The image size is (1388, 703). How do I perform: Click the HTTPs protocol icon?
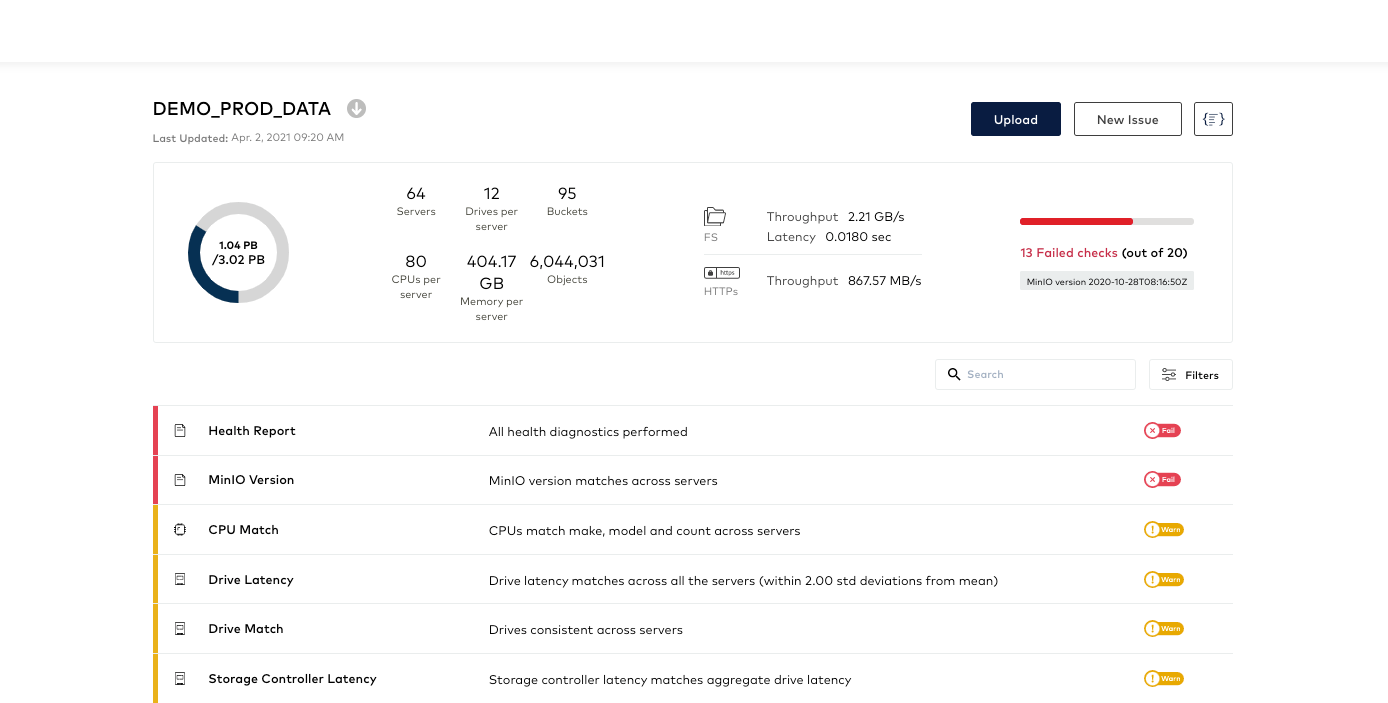point(721,272)
